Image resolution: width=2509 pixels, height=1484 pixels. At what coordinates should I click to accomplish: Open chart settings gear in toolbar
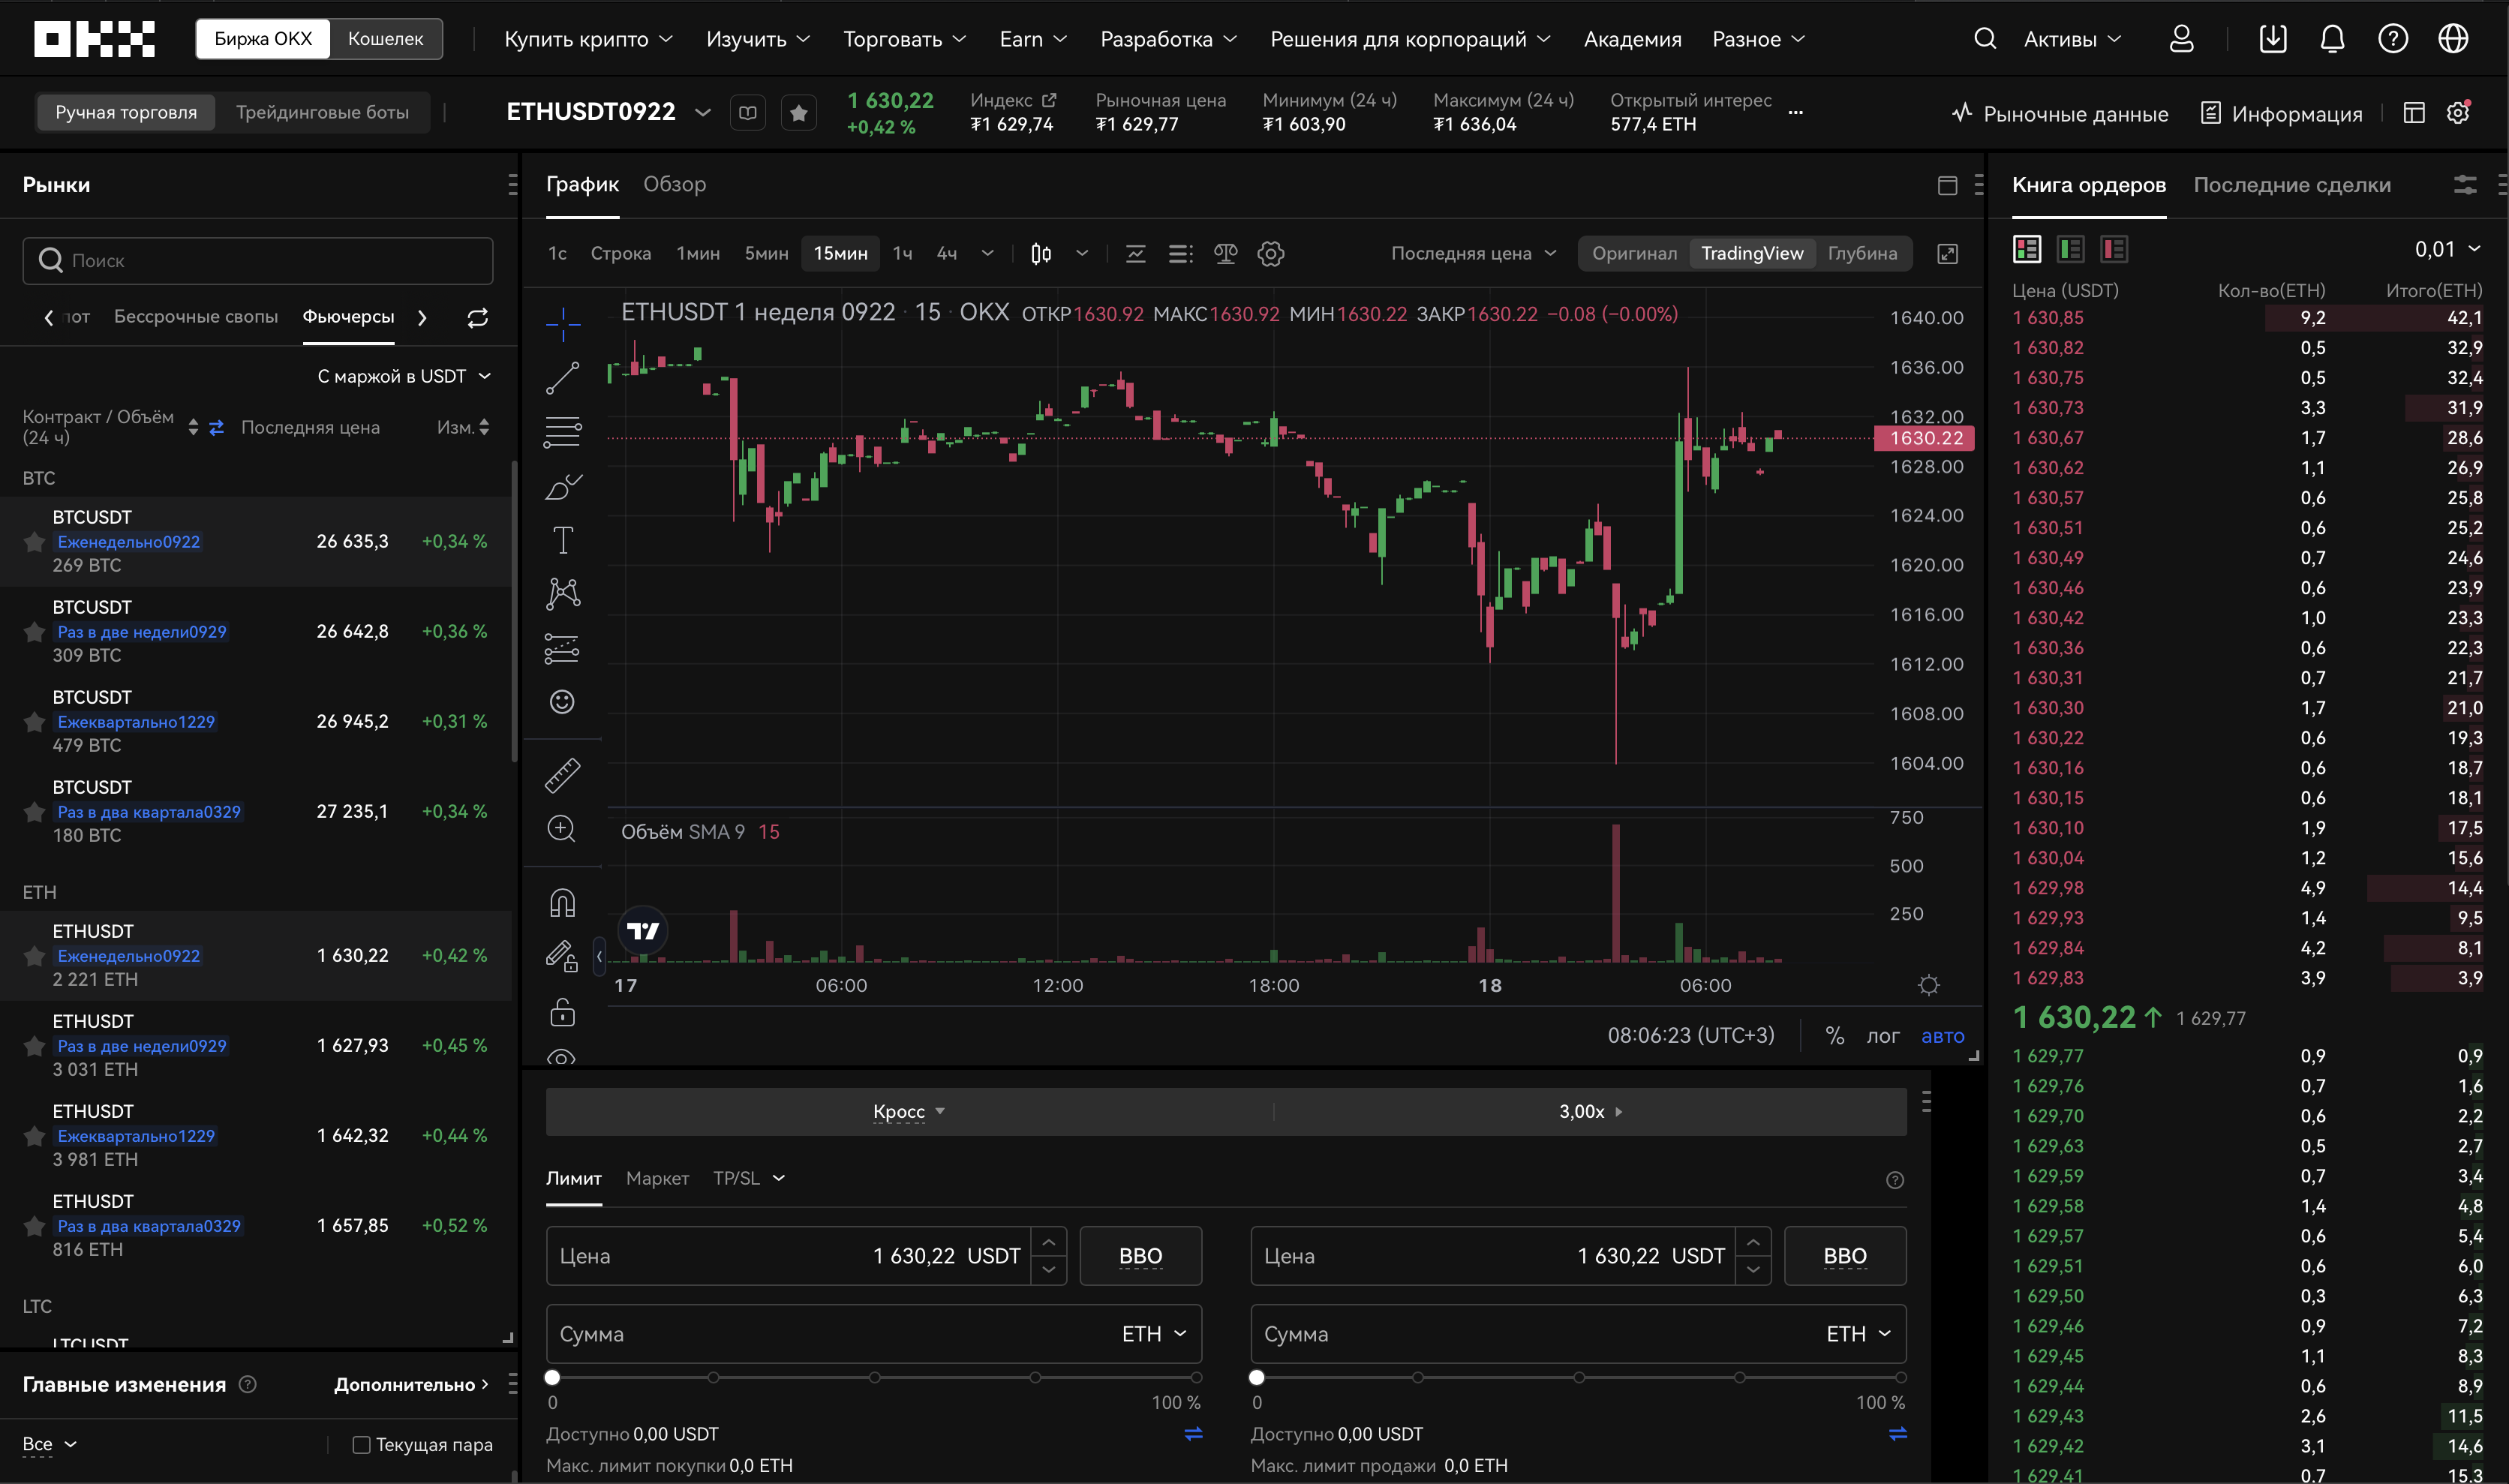pyautogui.click(x=1270, y=254)
